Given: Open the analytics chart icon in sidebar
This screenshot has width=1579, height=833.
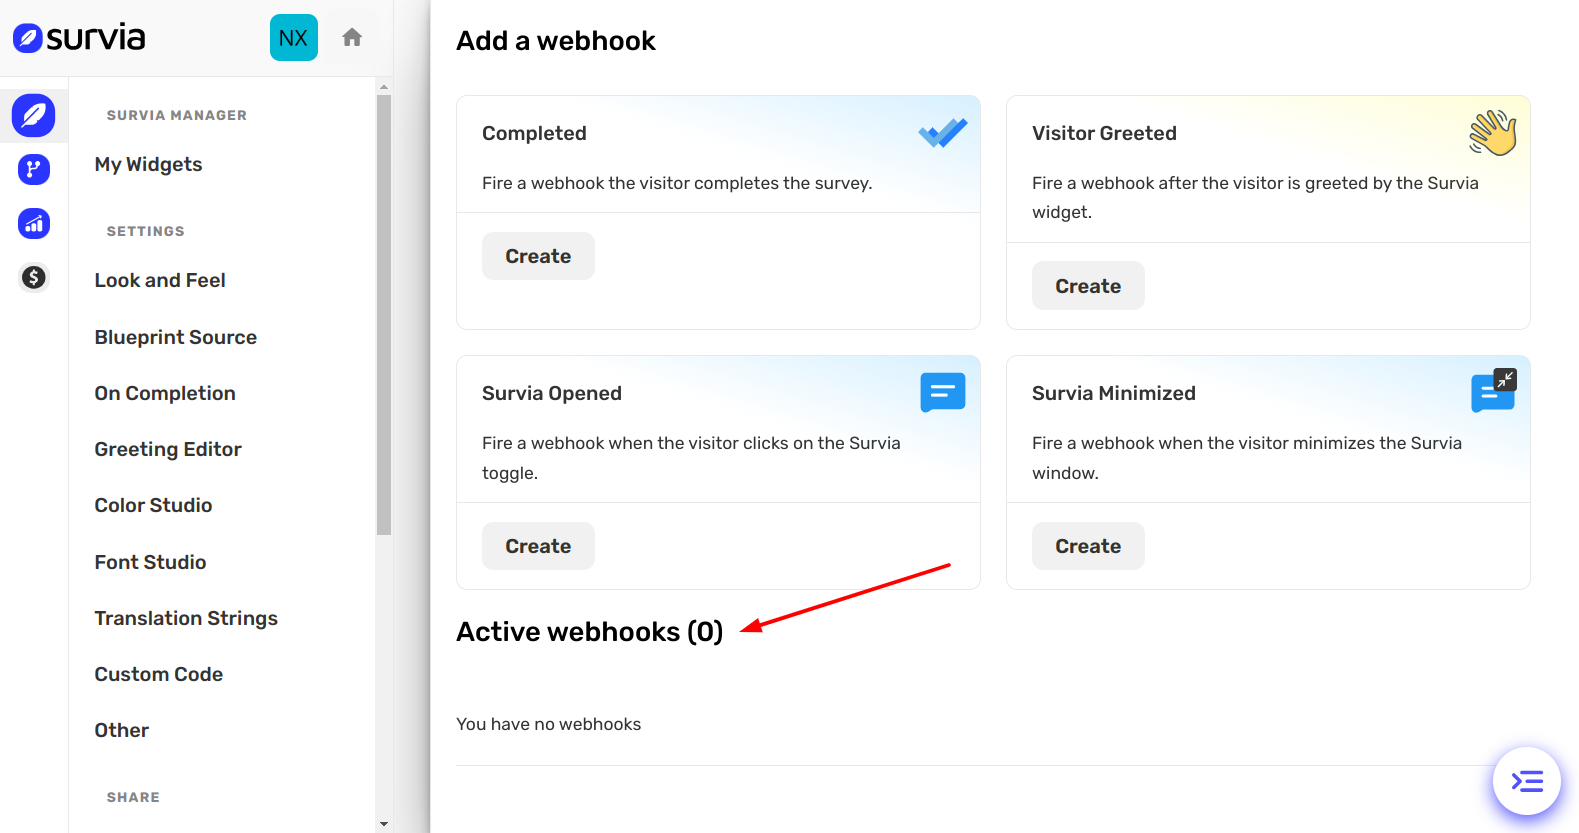Looking at the screenshot, I should point(33,223).
